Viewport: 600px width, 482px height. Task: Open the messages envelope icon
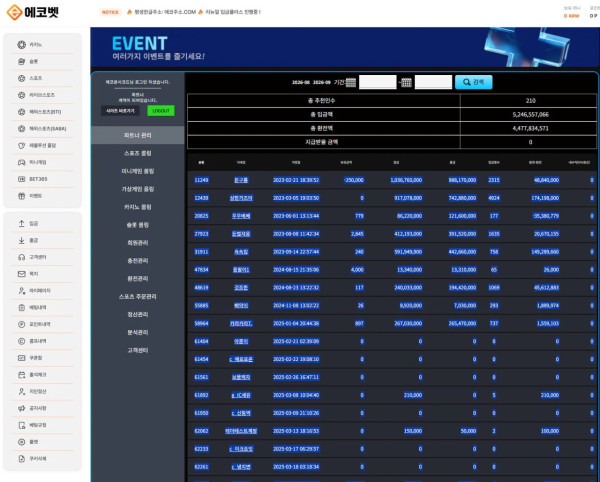point(22,274)
